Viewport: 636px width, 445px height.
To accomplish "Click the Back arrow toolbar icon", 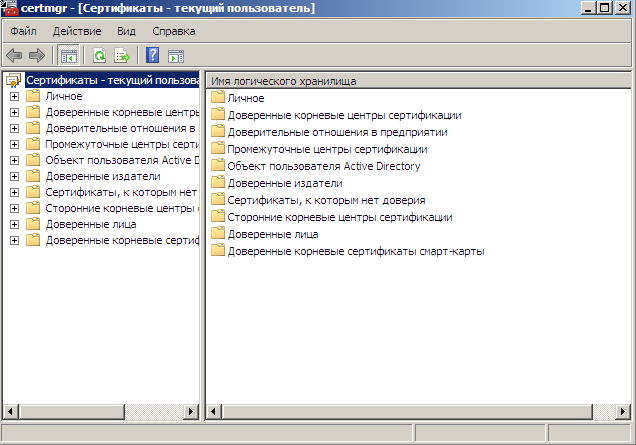I will [14, 56].
